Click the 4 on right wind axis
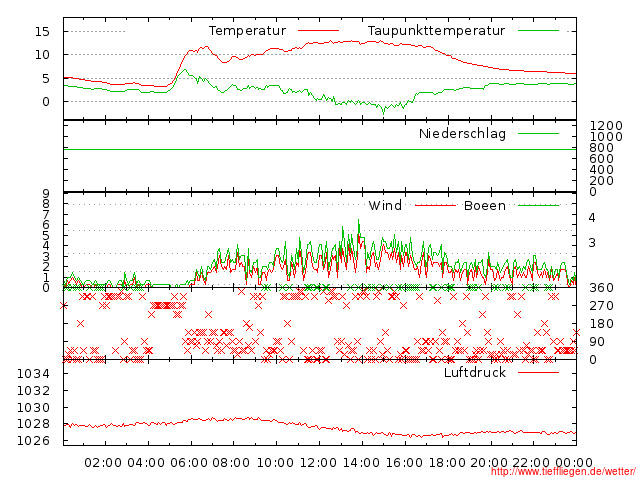This screenshot has height=480, width=640. tap(592, 218)
